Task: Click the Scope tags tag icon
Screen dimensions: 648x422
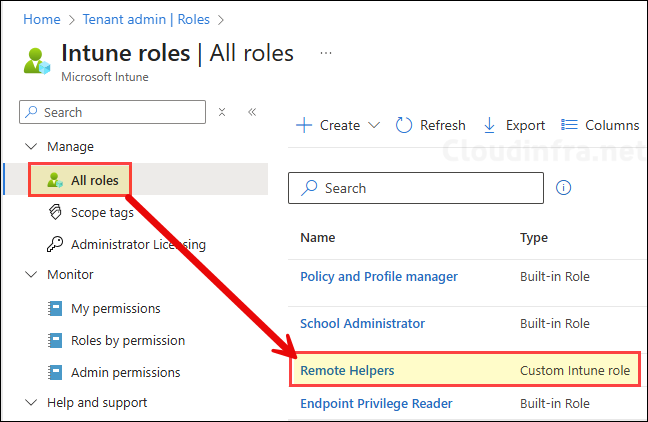Action: coord(55,212)
